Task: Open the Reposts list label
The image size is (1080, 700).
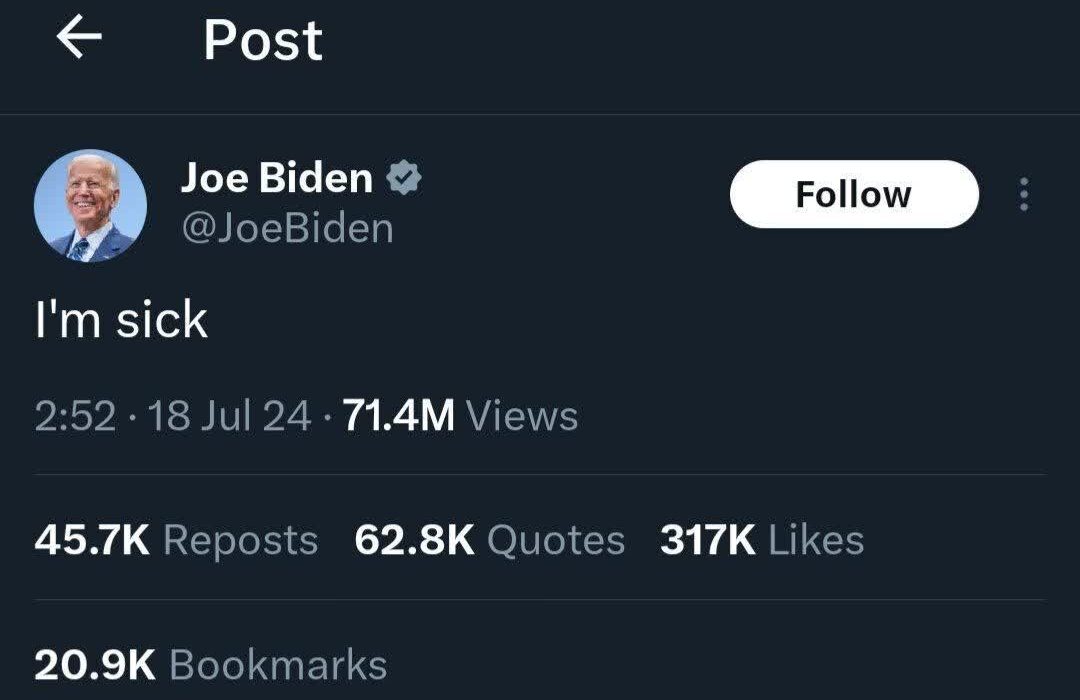Action: [241, 541]
